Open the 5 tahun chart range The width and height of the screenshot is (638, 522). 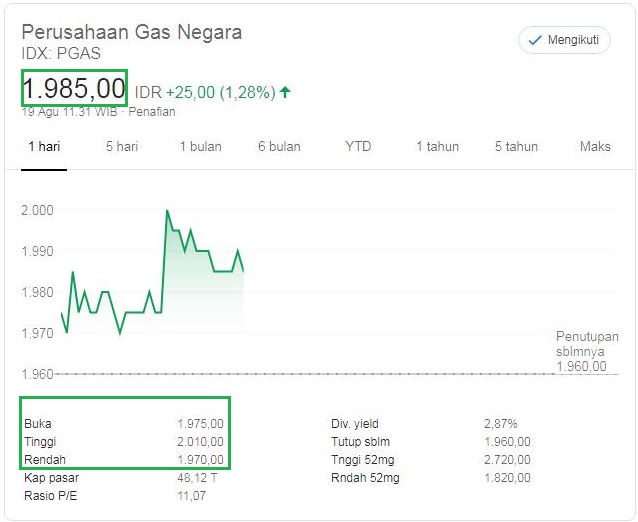click(516, 146)
